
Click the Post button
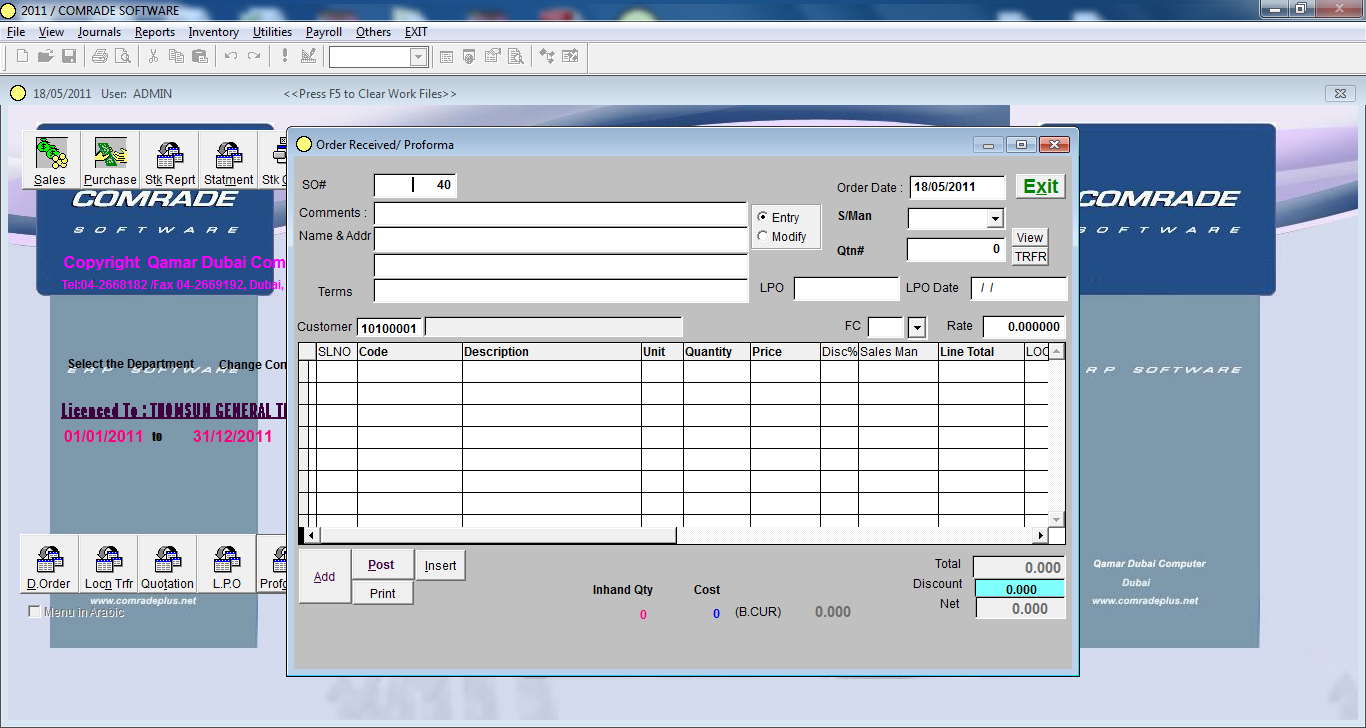point(382,564)
